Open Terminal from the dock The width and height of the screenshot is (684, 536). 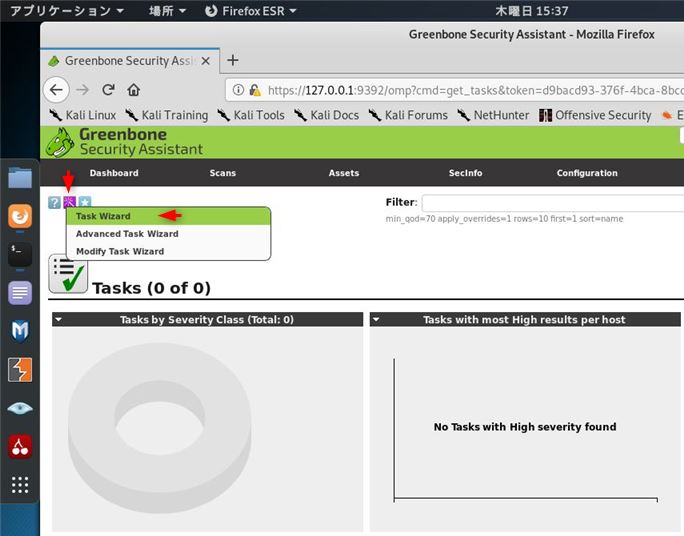(20, 254)
